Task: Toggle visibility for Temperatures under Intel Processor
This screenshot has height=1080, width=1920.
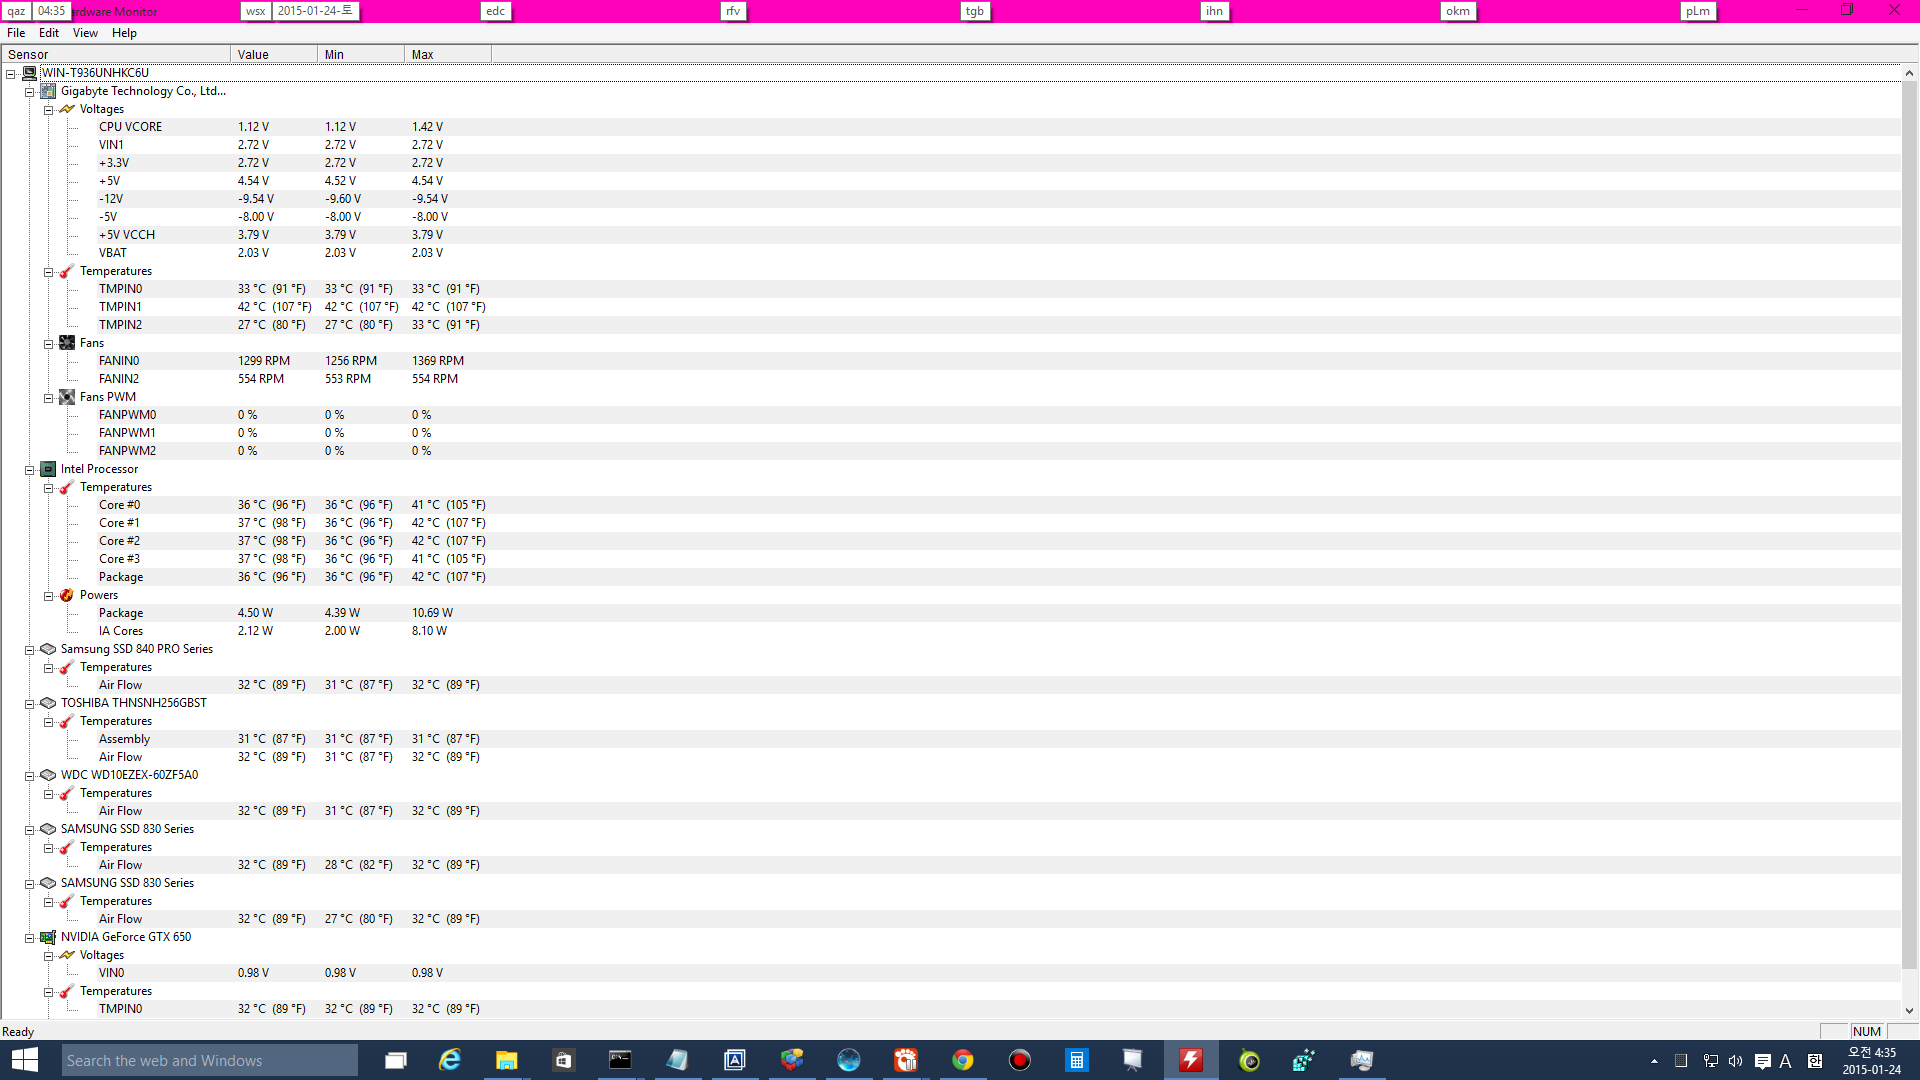Action: tap(49, 487)
